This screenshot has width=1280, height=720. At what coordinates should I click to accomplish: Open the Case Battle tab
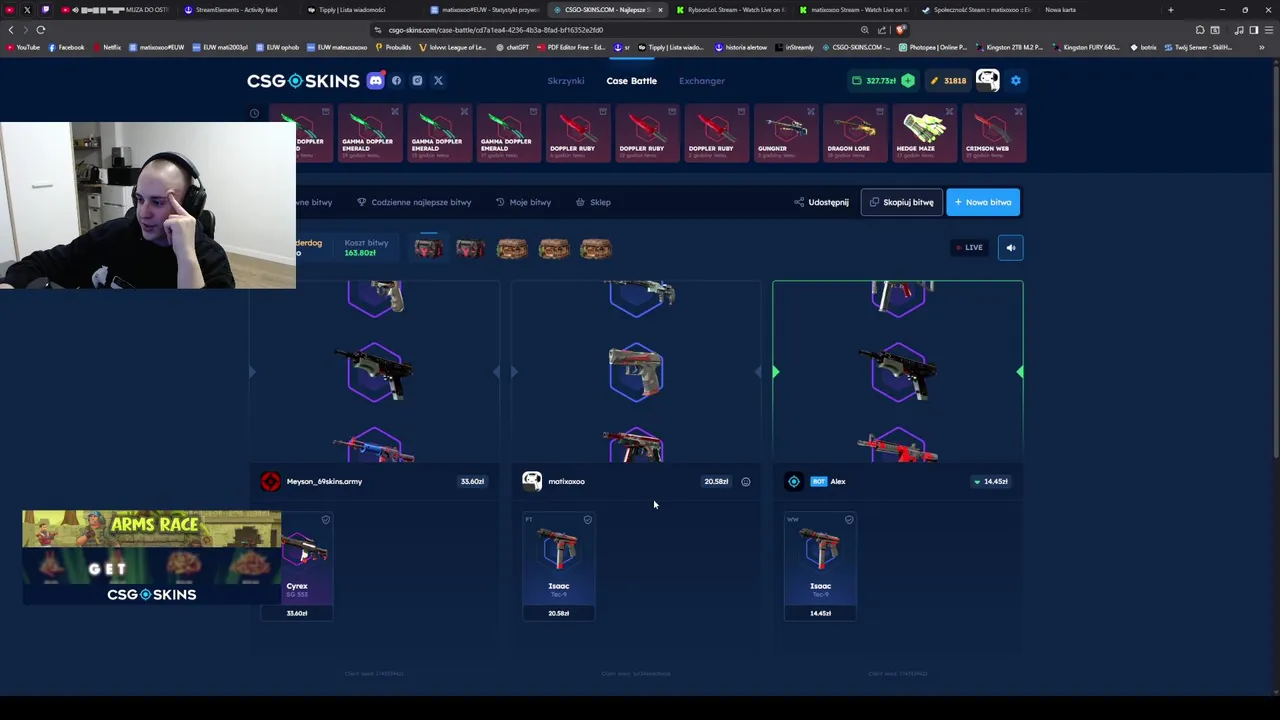(631, 81)
